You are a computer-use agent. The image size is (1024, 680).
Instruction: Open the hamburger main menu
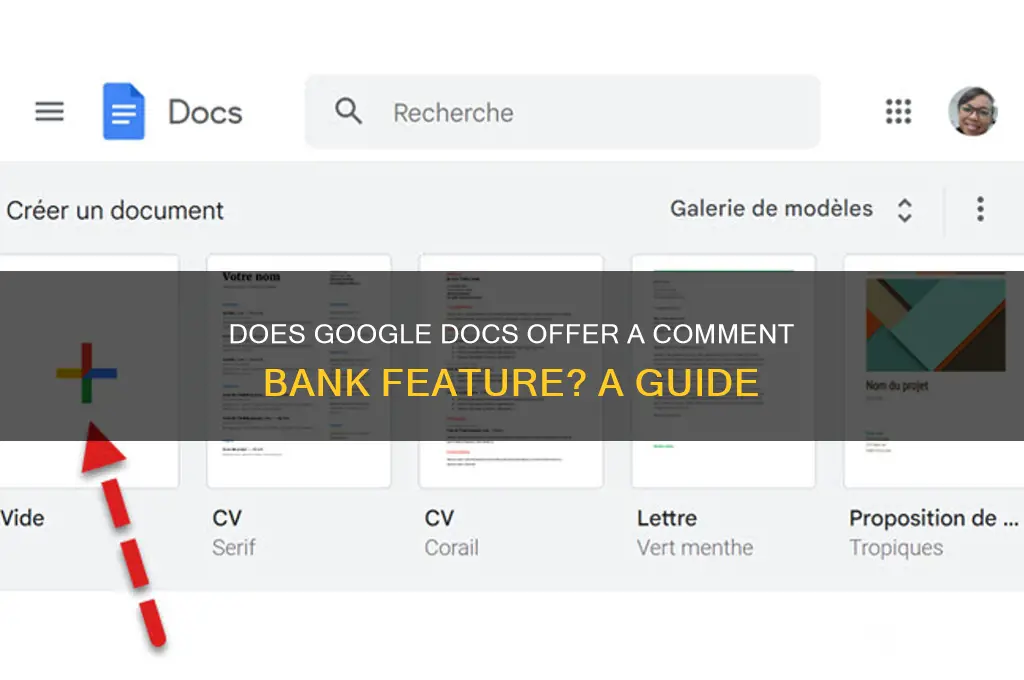pos(50,112)
